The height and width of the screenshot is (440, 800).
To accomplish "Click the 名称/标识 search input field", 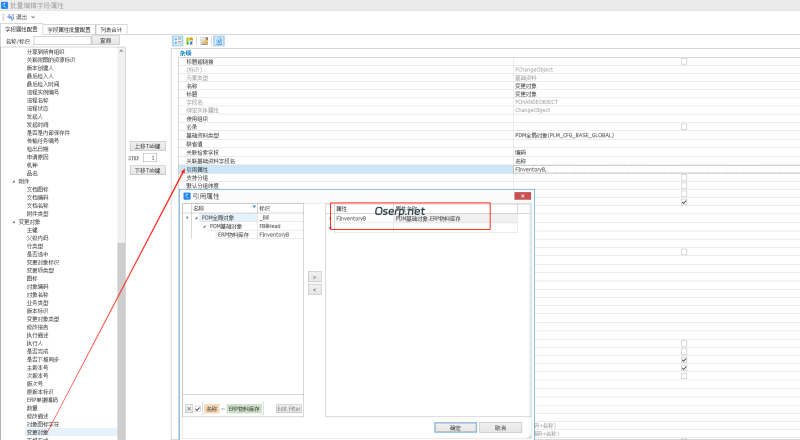I will (63, 41).
